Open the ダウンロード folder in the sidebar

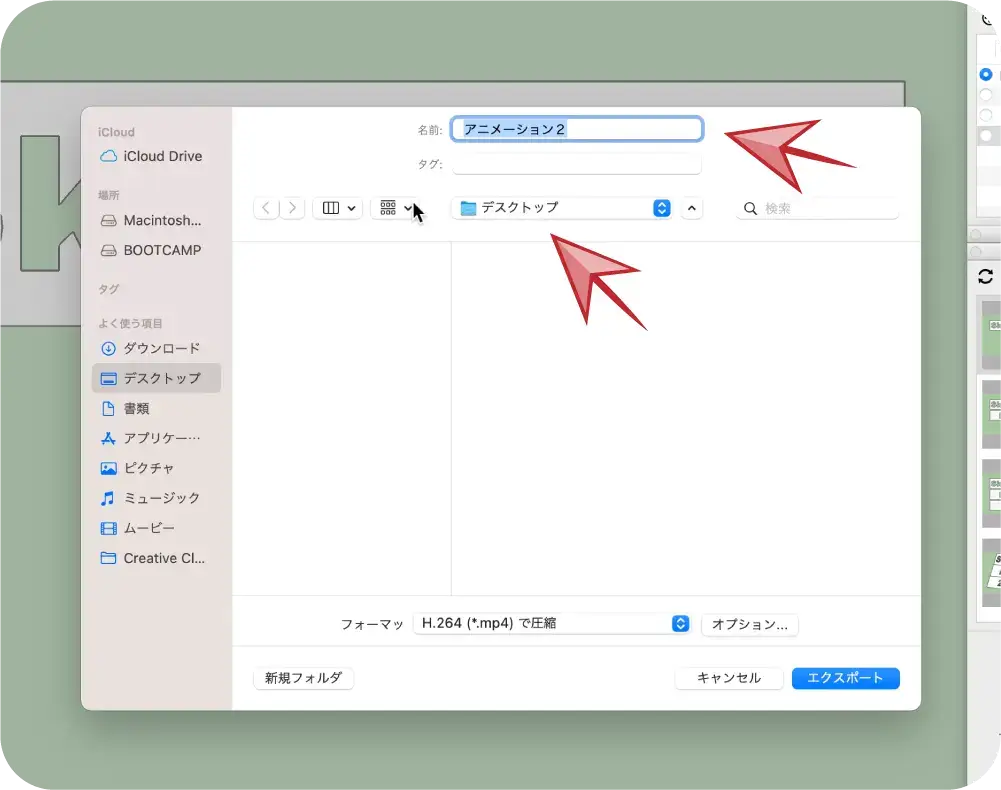click(160, 348)
